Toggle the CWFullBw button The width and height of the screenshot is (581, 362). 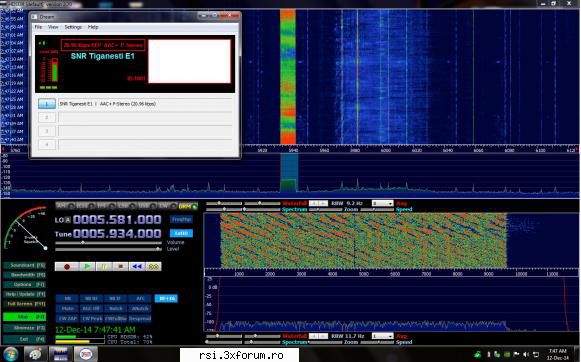pyautogui.click(x=115, y=318)
